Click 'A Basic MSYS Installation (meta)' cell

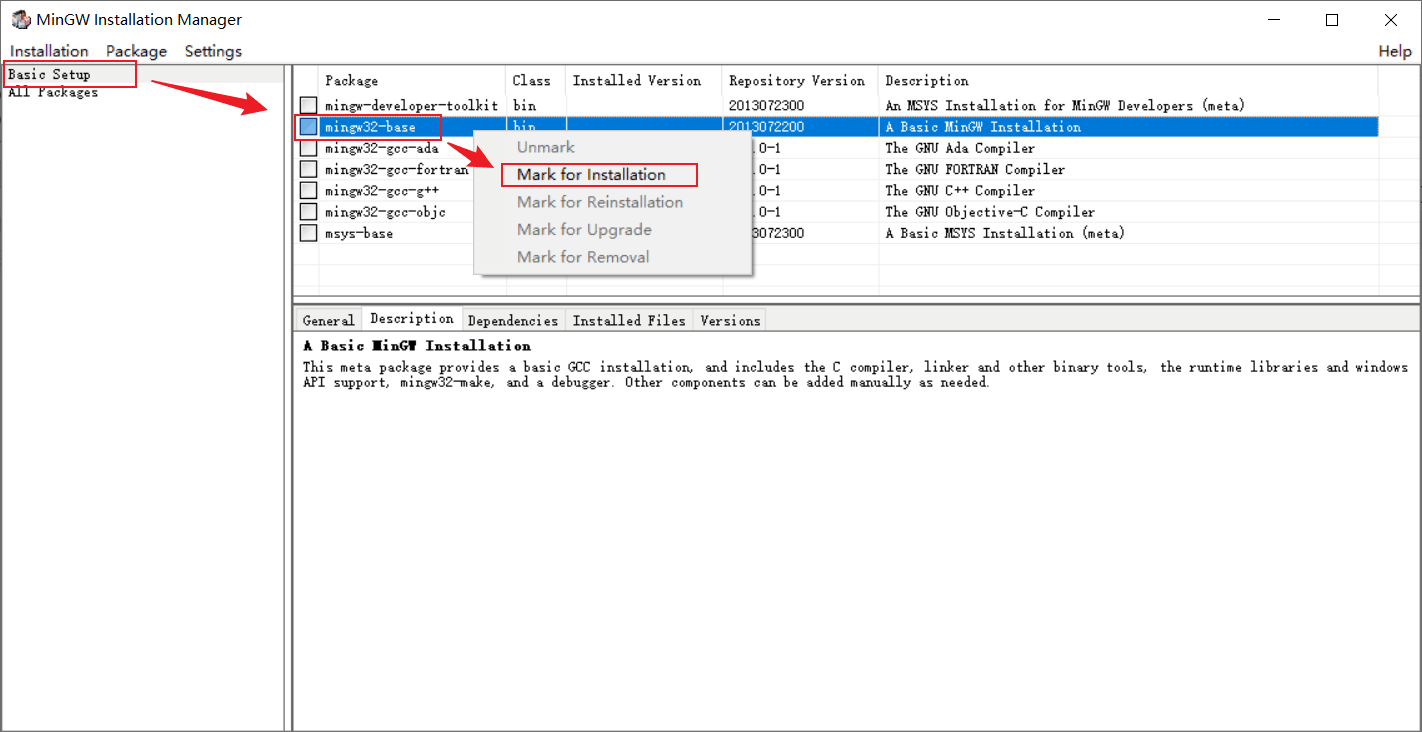pos(1005,233)
